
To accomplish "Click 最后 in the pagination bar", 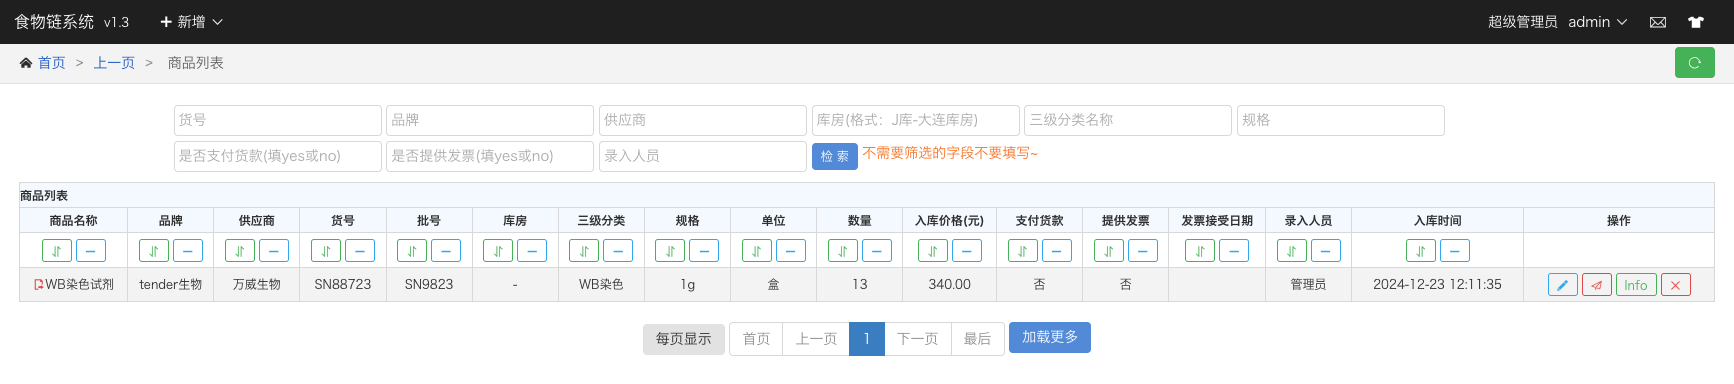I will click(977, 339).
